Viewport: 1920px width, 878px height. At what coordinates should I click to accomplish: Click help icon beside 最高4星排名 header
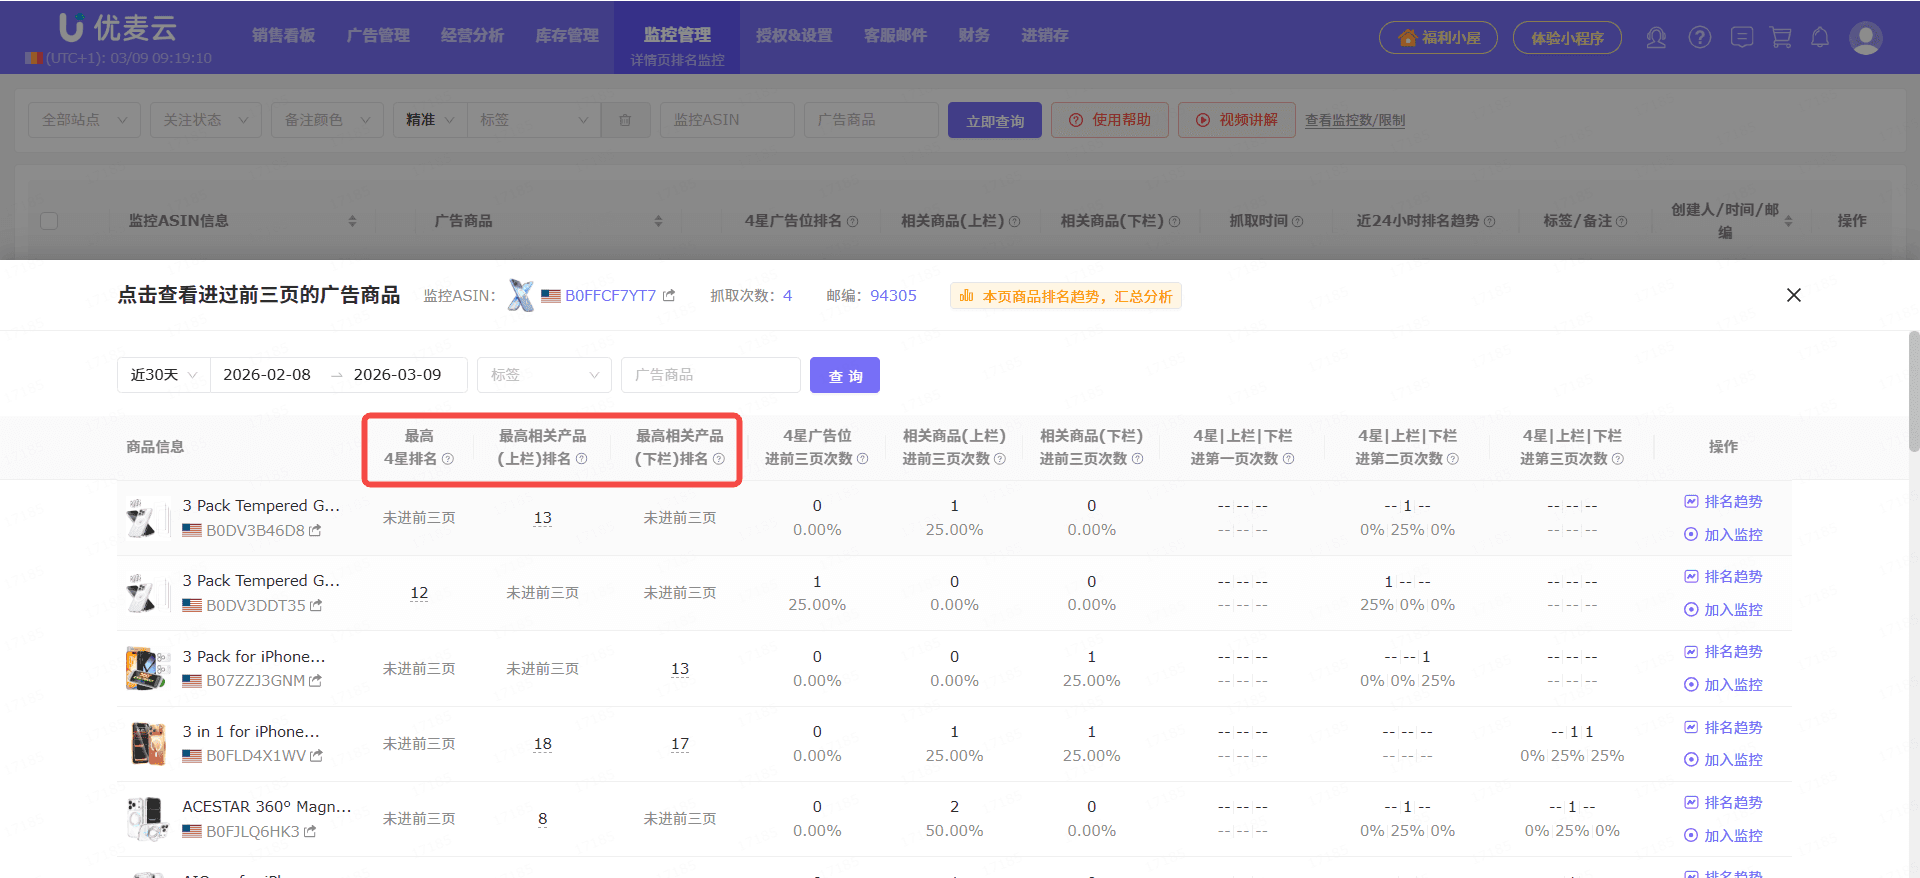tap(448, 459)
